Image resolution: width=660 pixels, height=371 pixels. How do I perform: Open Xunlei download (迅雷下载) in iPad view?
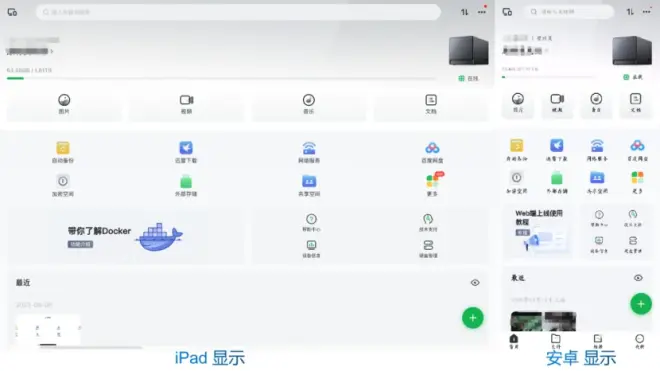click(x=186, y=152)
